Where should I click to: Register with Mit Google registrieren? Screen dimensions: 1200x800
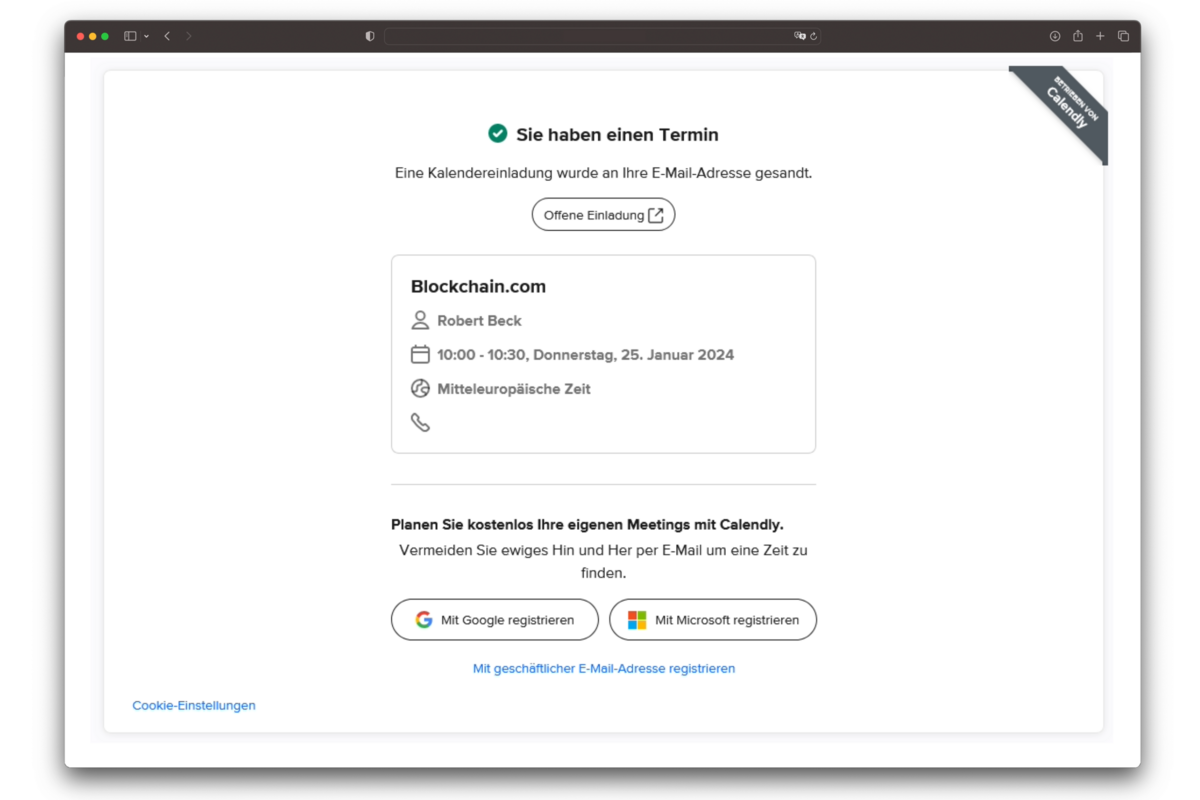click(x=495, y=620)
